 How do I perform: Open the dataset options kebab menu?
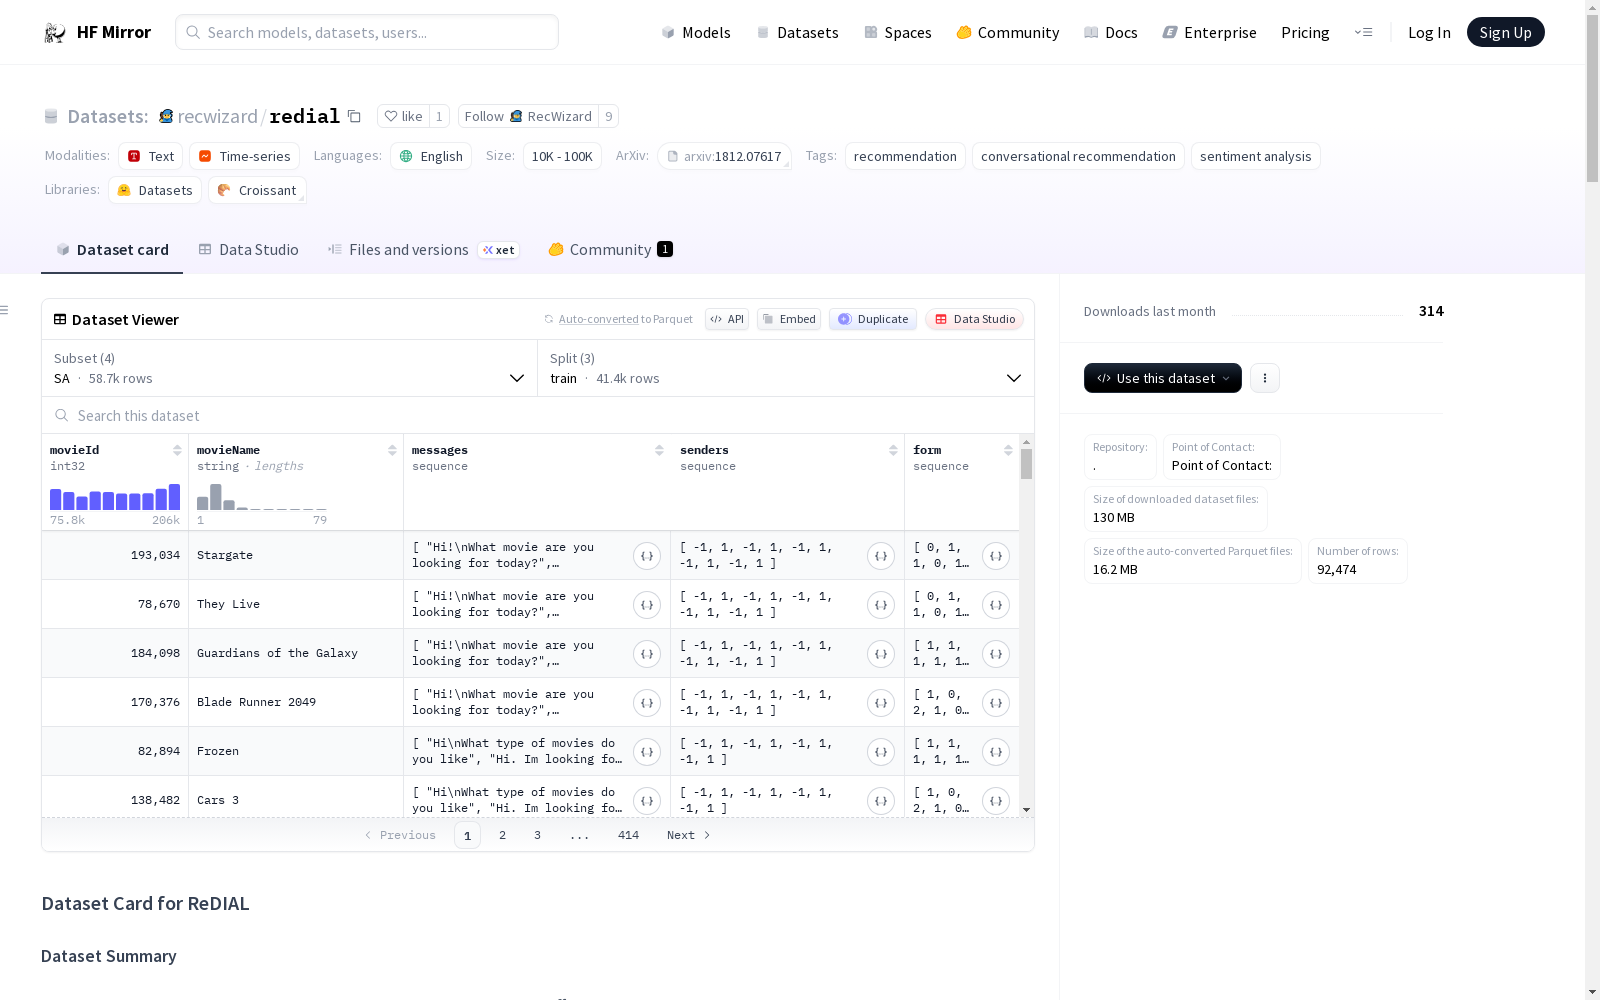coord(1265,378)
